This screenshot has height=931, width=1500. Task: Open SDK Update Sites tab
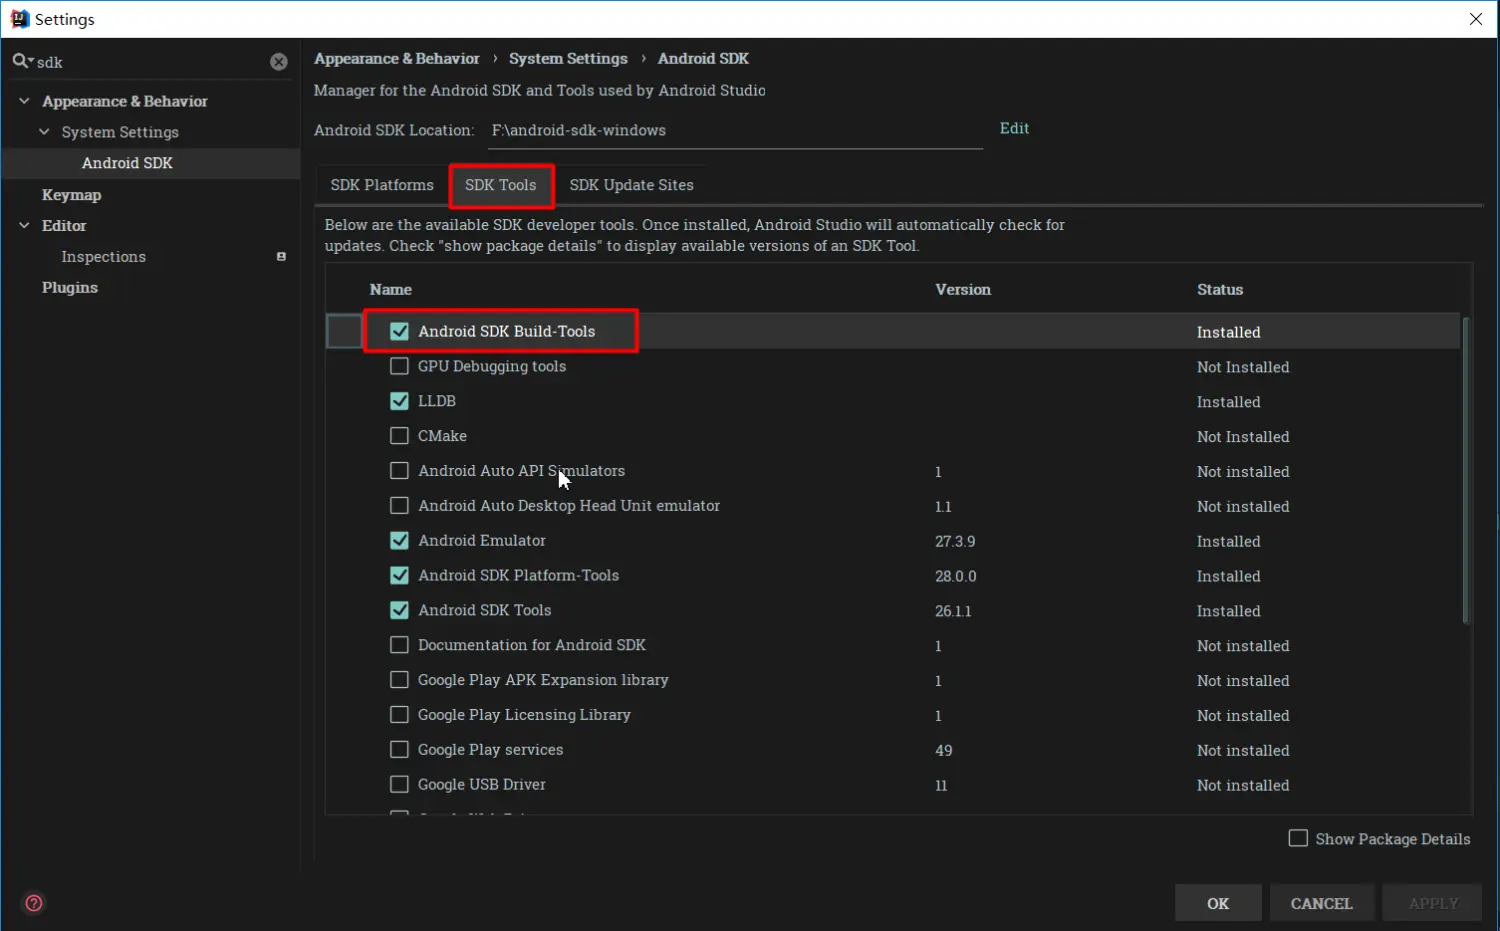pyautogui.click(x=631, y=185)
